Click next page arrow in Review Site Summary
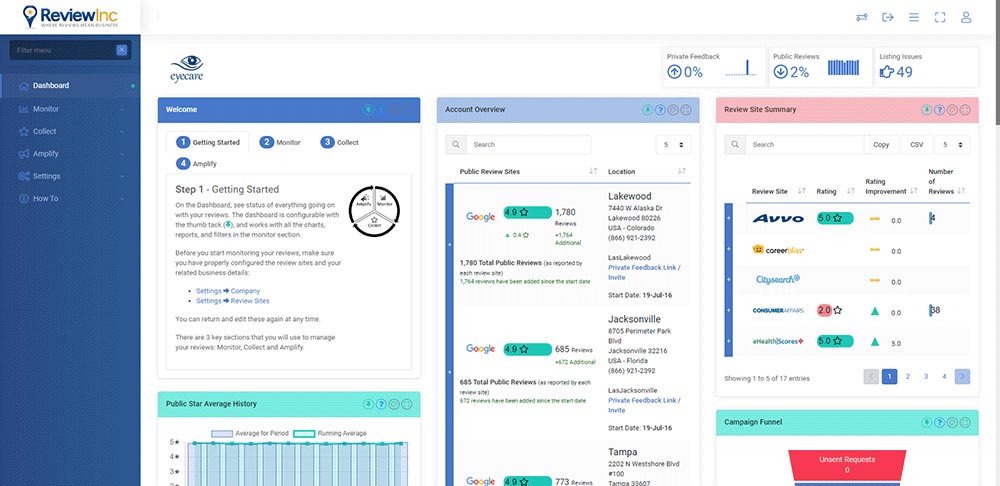Image resolution: width=1000 pixels, height=486 pixels. point(962,377)
